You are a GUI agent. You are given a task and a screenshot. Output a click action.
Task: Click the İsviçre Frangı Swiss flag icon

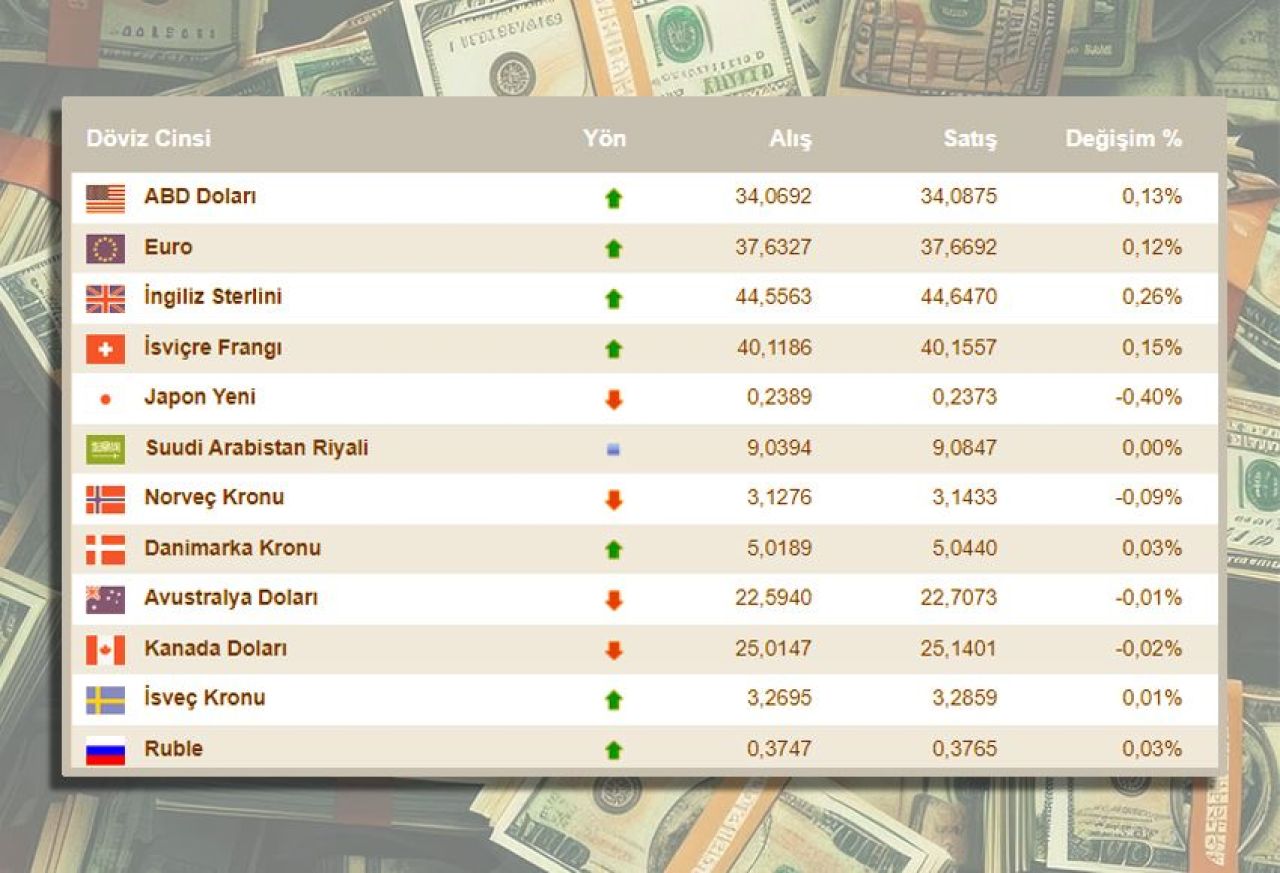(105, 349)
